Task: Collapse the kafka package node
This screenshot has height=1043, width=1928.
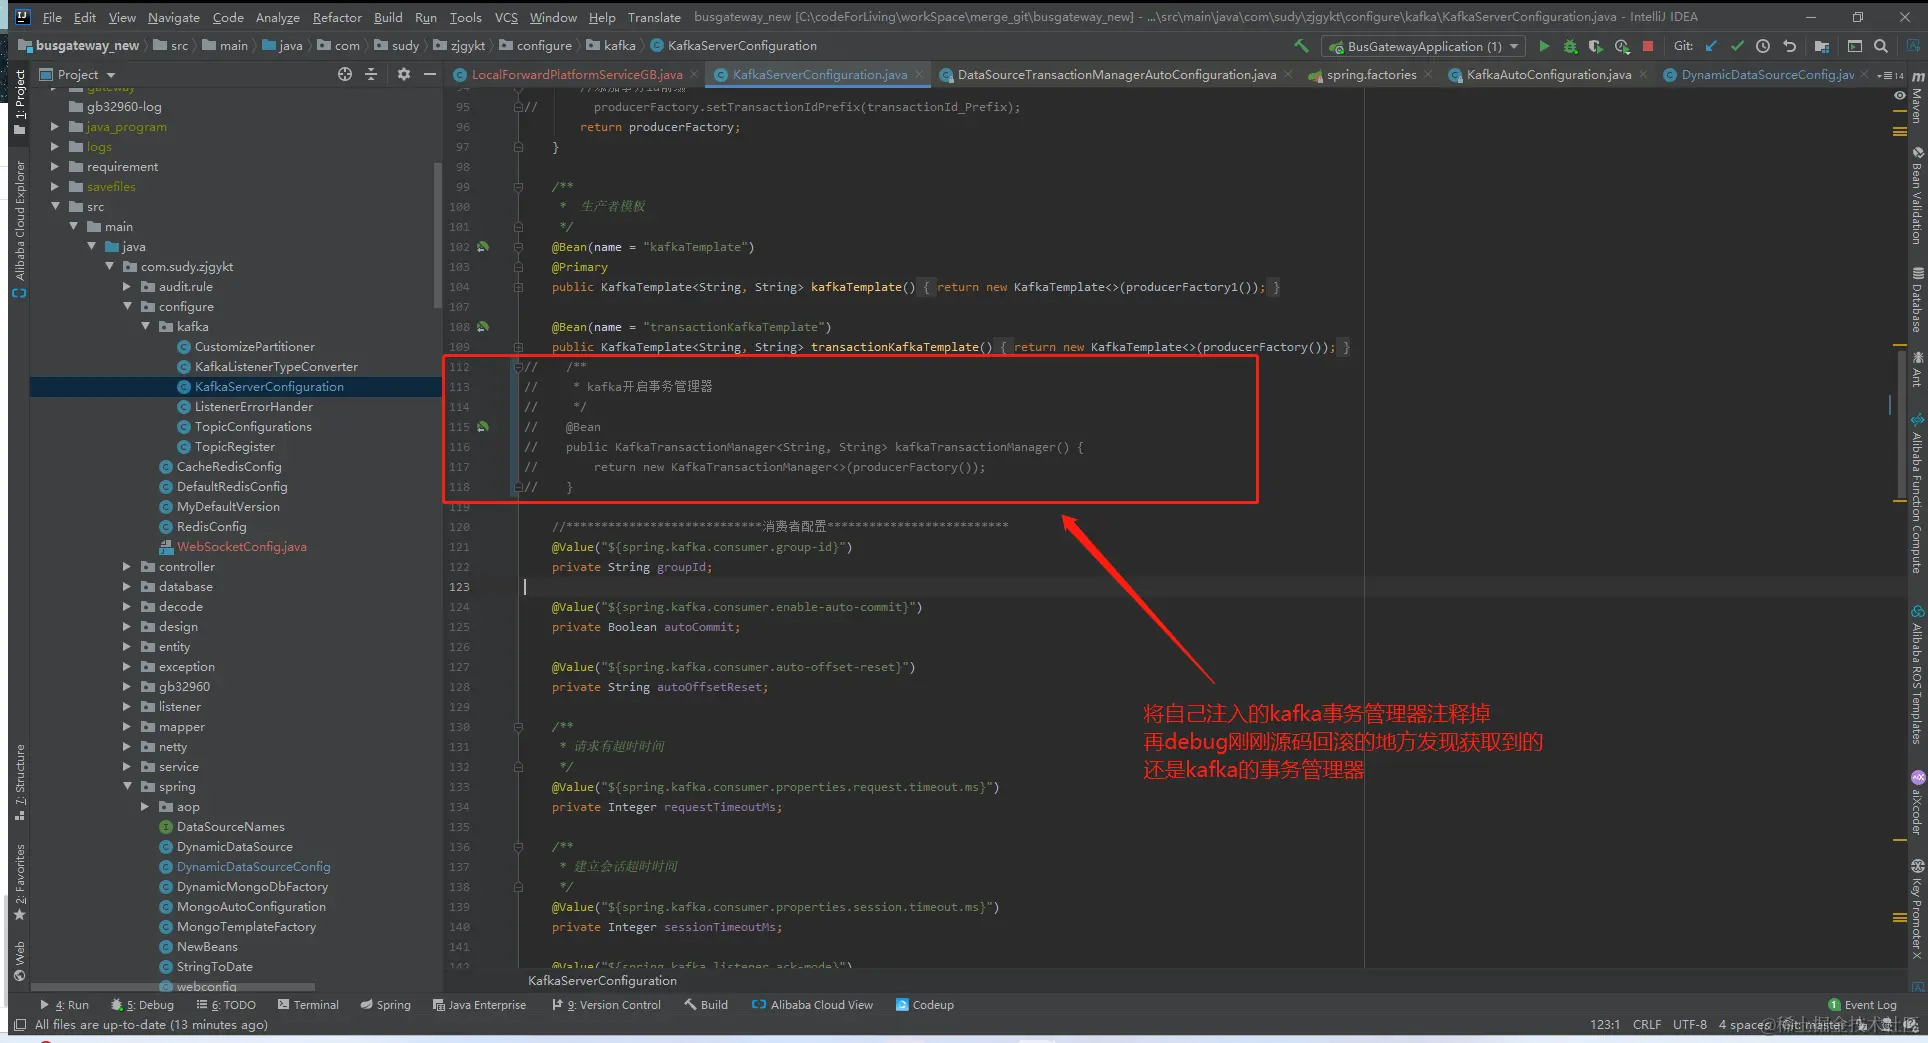Action: (x=145, y=327)
